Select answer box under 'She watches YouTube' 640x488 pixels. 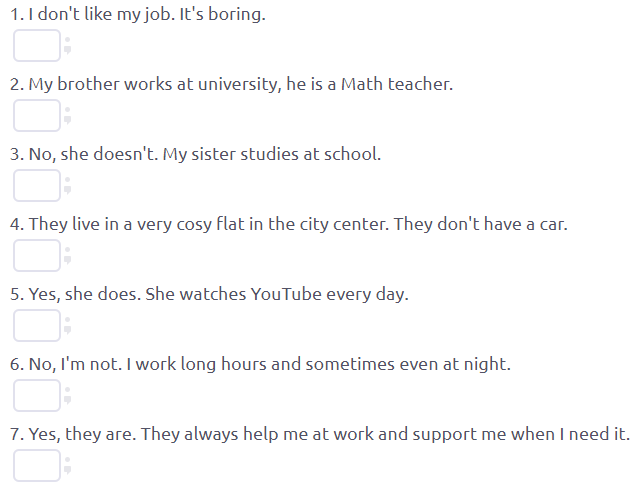pos(37,326)
